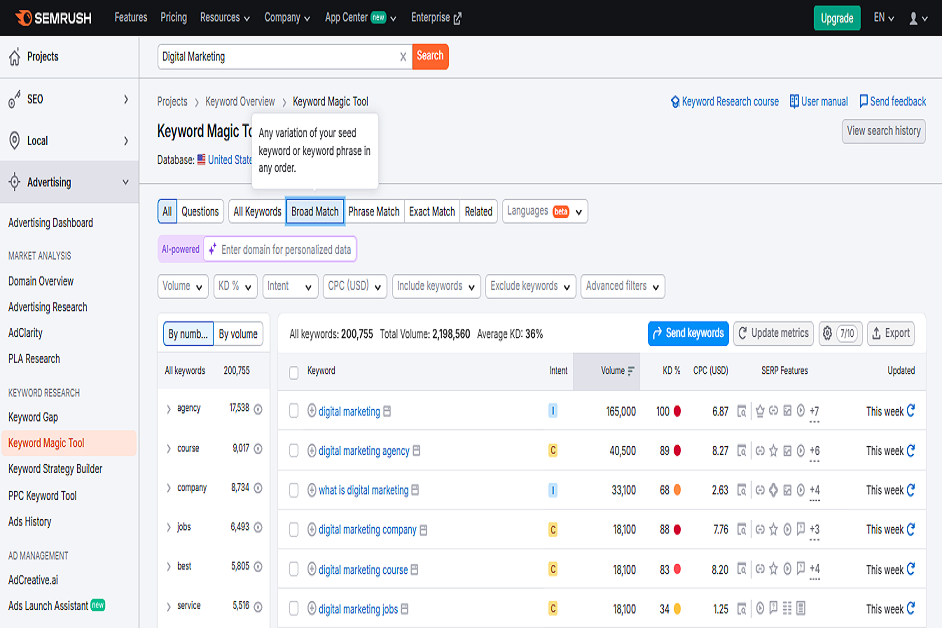This screenshot has height=628, width=942.
Task: Refresh metrics for digital marketing course row
Action: coord(911,569)
